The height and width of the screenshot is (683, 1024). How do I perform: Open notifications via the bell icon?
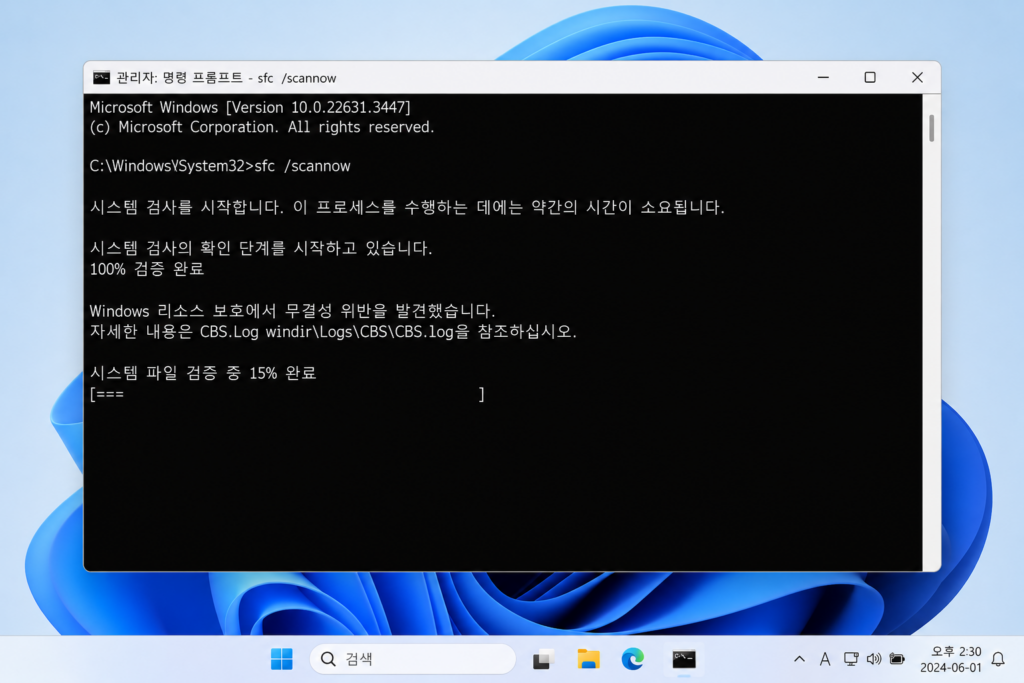pyautogui.click(x=998, y=659)
